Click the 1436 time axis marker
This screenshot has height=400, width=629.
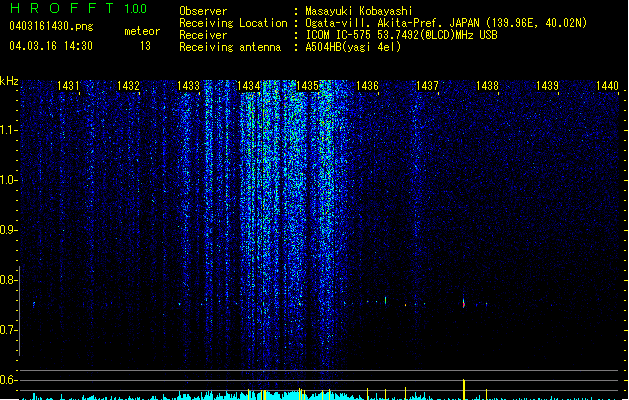tap(367, 86)
